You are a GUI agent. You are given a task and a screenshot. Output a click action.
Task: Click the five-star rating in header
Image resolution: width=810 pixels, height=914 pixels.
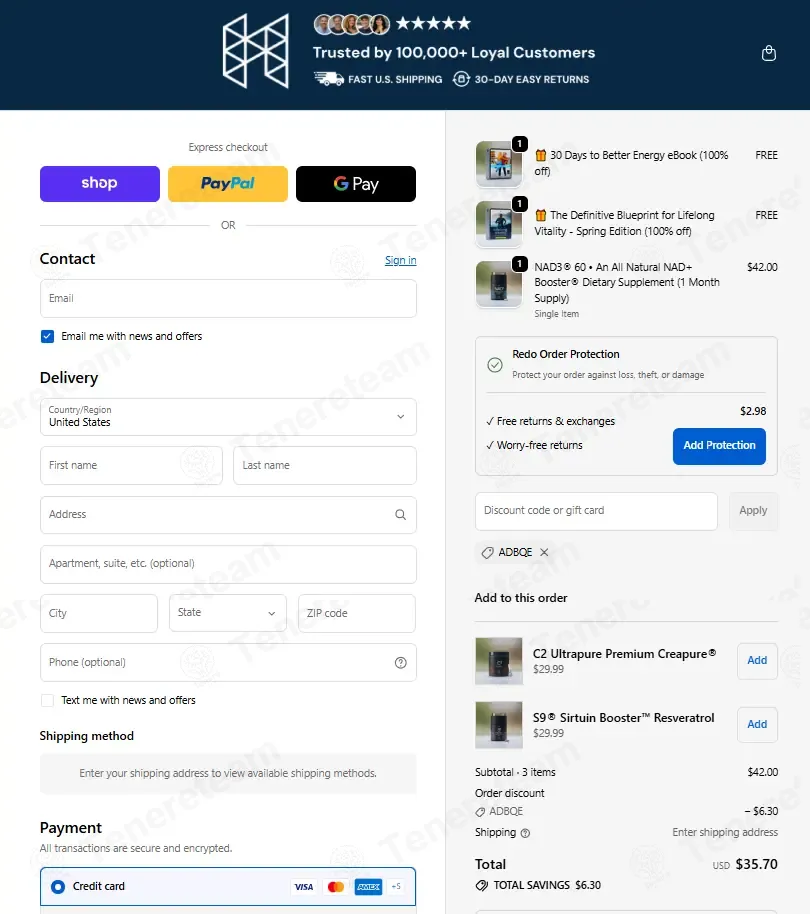point(433,23)
